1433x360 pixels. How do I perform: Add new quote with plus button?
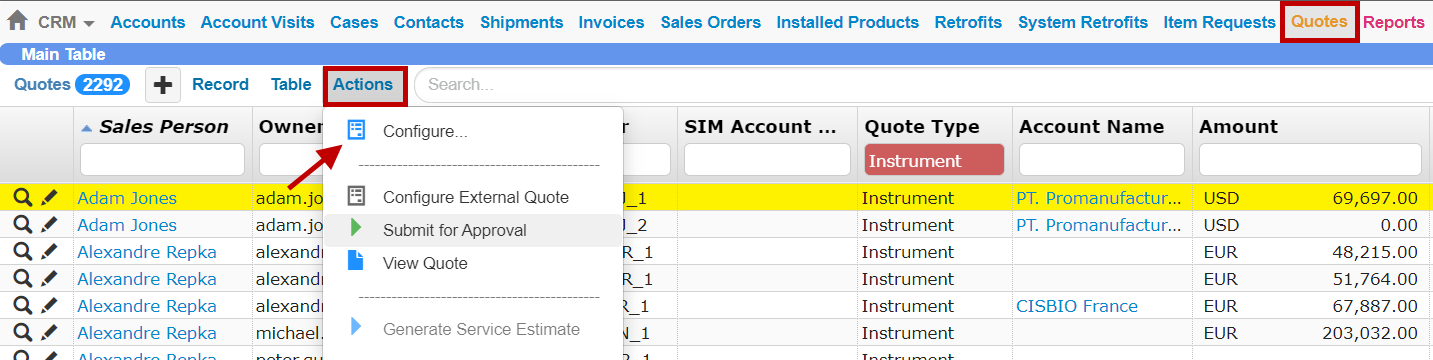163,85
